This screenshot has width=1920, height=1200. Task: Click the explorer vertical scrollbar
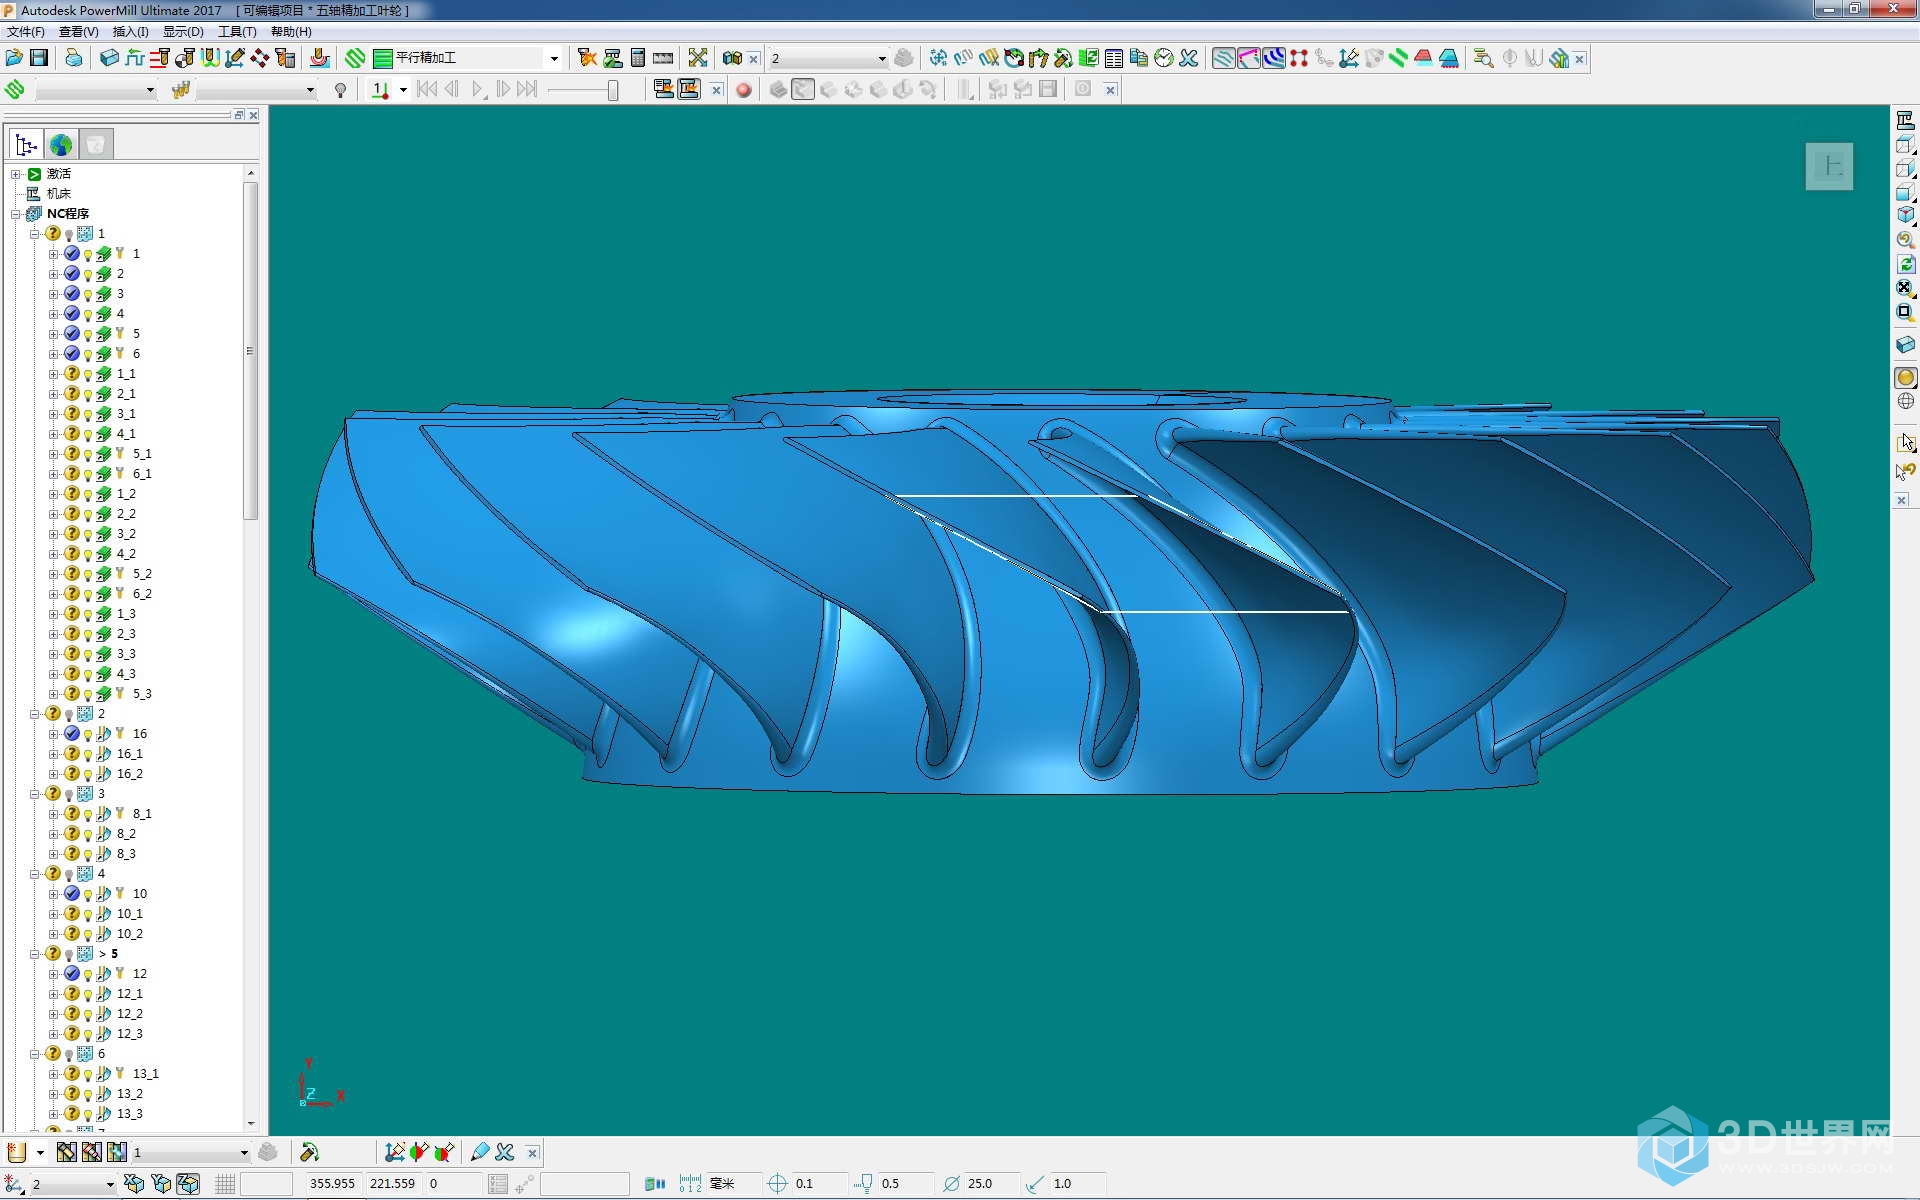pos(251,350)
